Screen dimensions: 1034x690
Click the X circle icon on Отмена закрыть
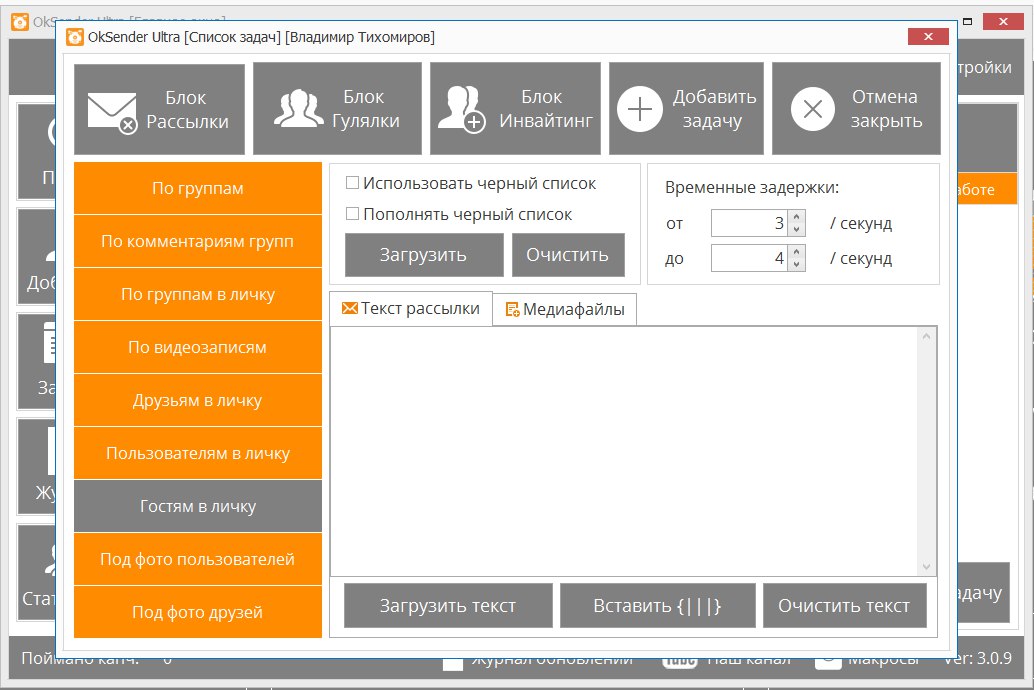(x=813, y=109)
